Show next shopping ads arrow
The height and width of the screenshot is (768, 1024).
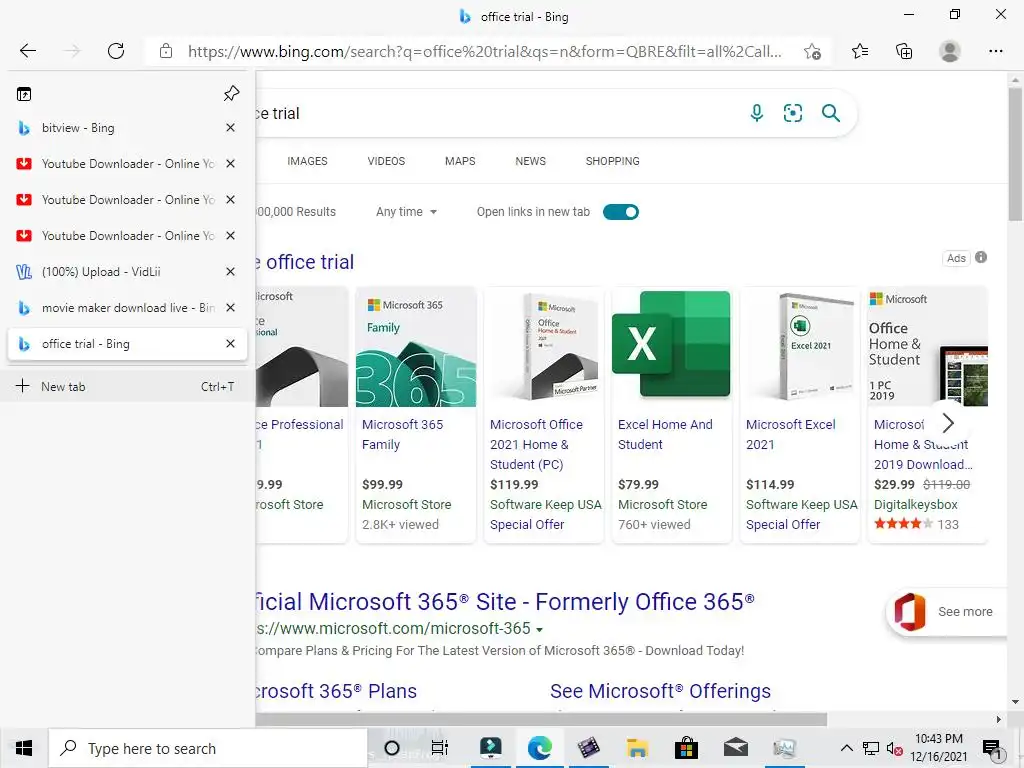click(948, 423)
